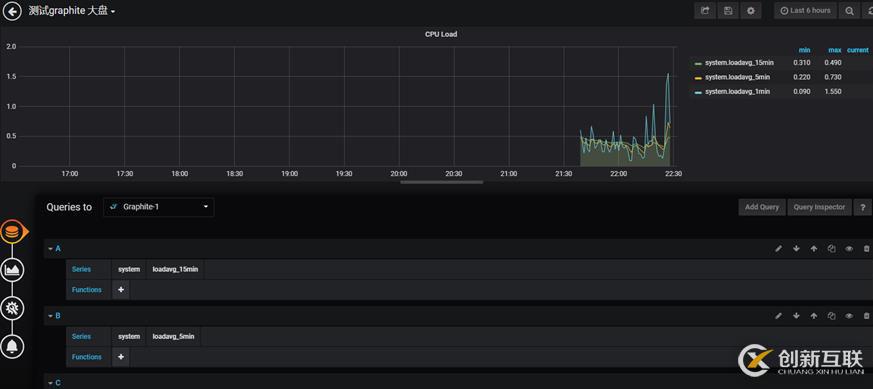Click the question mark help button
The image size is (873, 389).
[862, 207]
